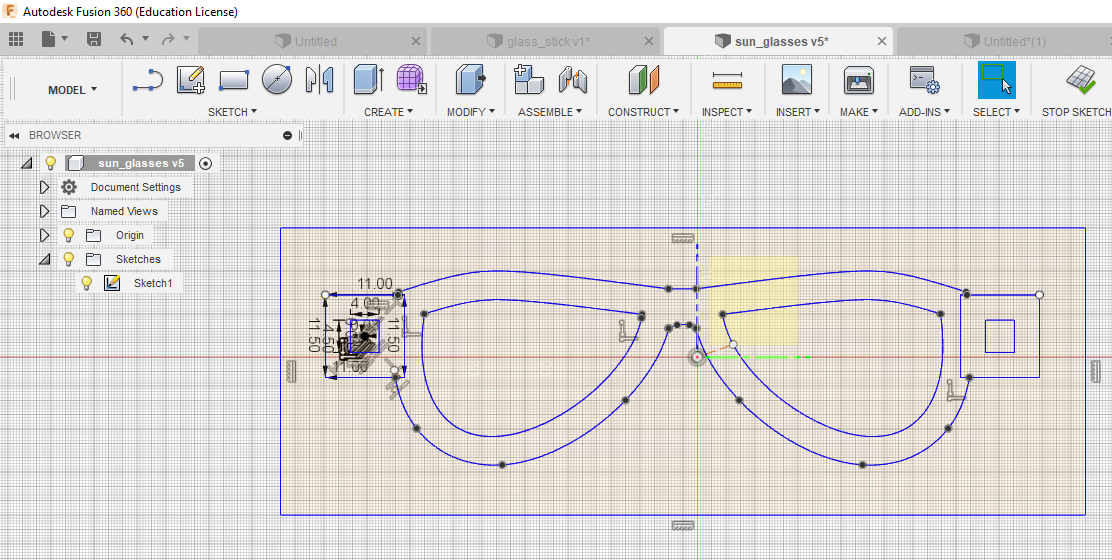Click the Create Sketch icon
This screenshot has width=1112, height=560.
tap(191, 80)
